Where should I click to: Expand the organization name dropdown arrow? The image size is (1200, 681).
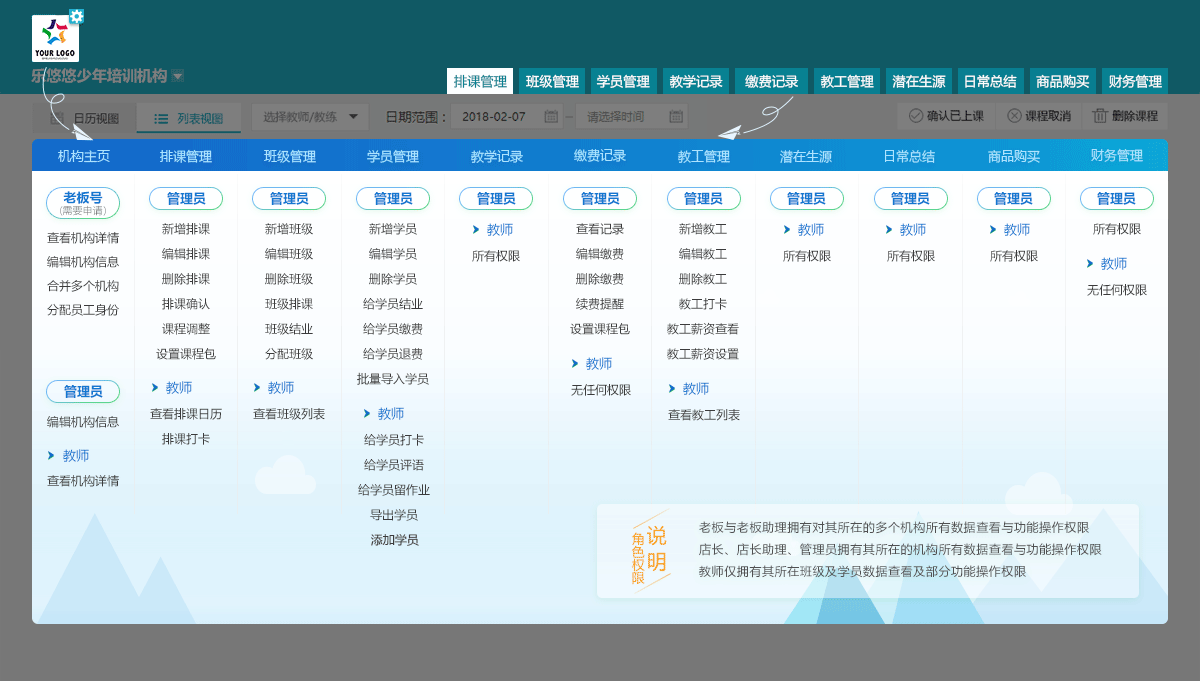(177, 76)
